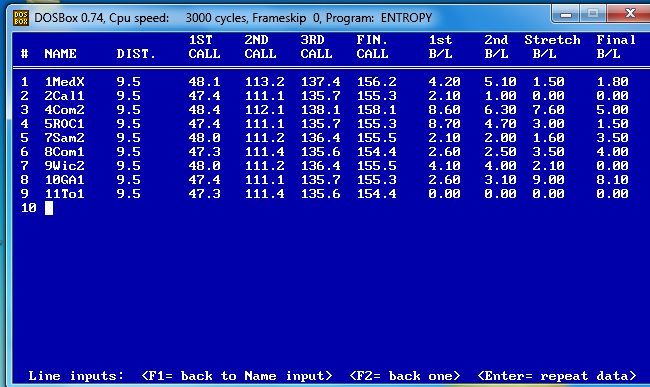650x387 pixels.
Task: Click the 3RD CALL column header
Action: point(316,47)
